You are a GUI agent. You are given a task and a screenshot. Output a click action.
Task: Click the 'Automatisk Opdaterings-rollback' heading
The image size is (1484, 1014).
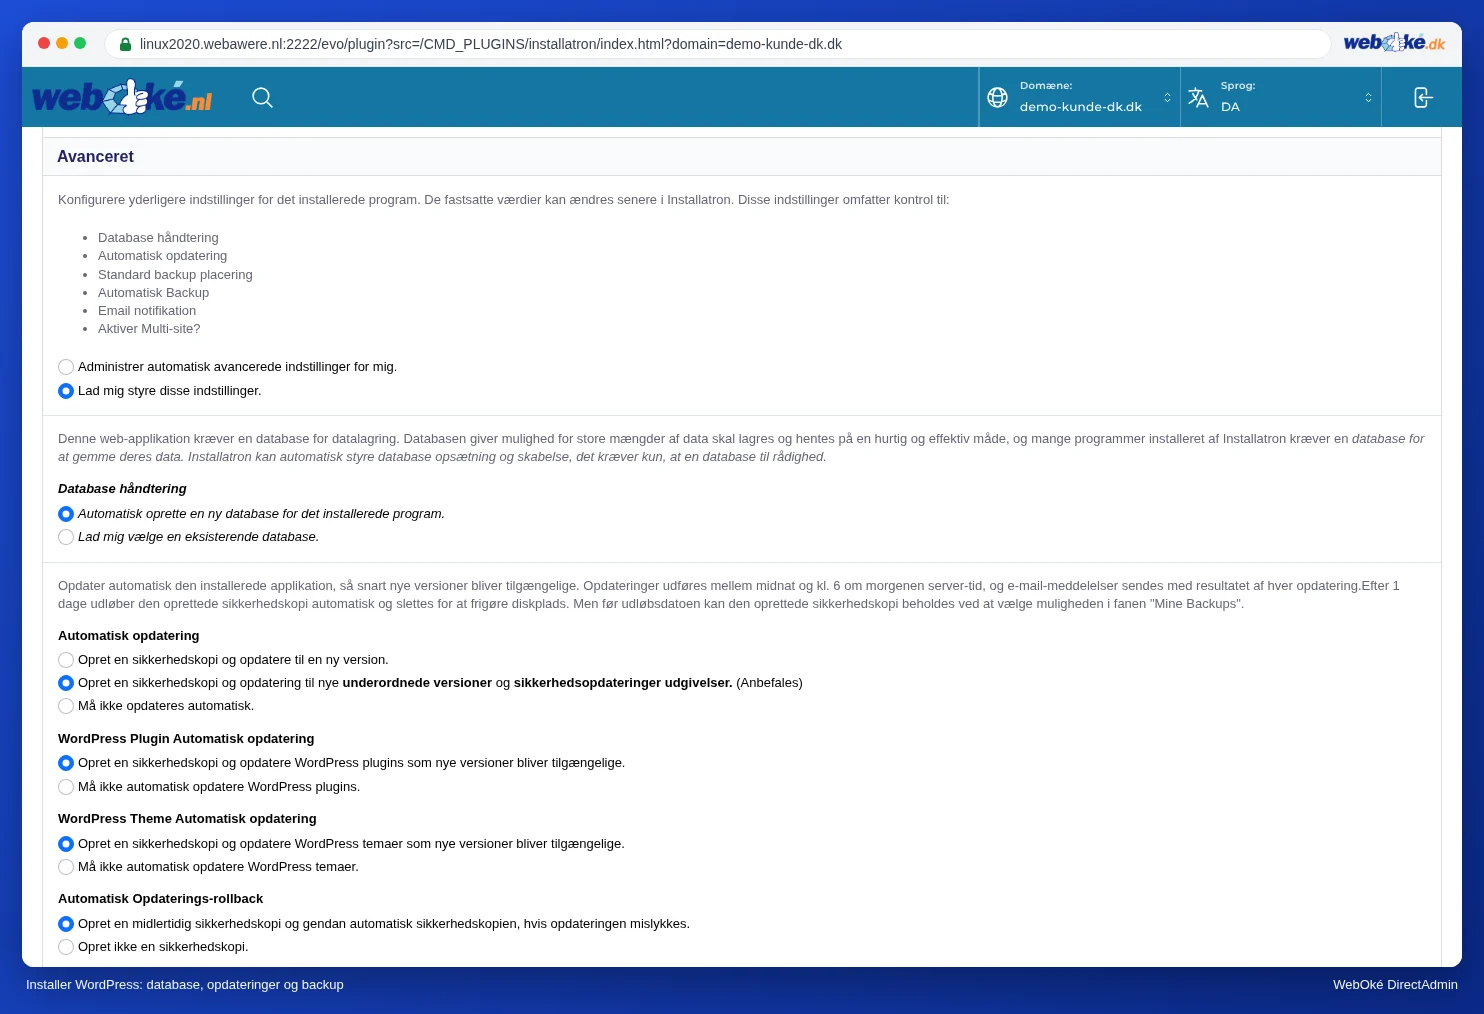[x=160, y=899]
